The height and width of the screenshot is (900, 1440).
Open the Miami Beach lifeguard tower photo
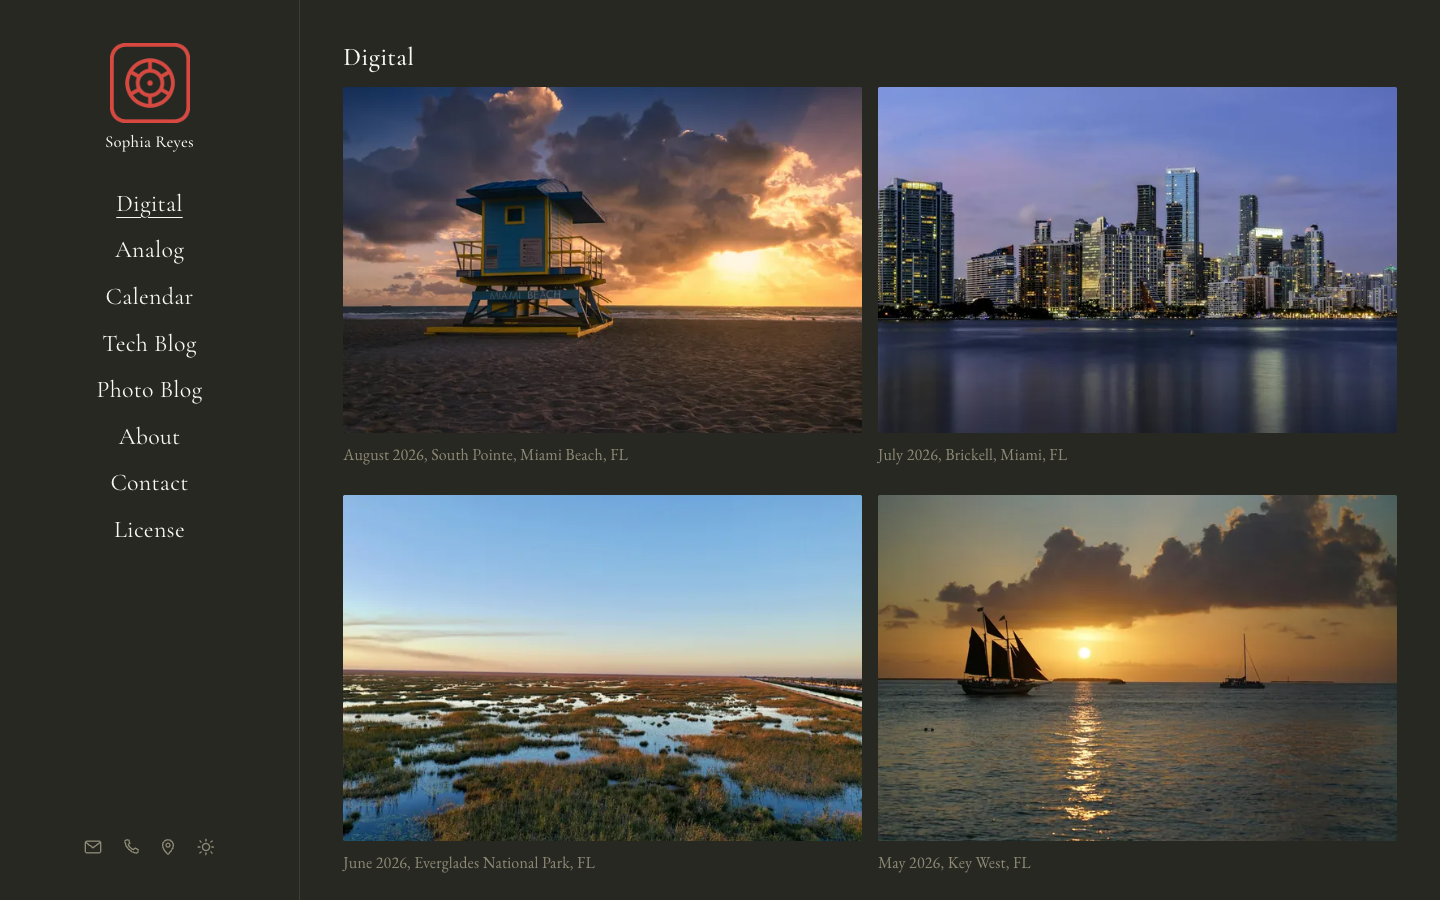pos(602,260)
